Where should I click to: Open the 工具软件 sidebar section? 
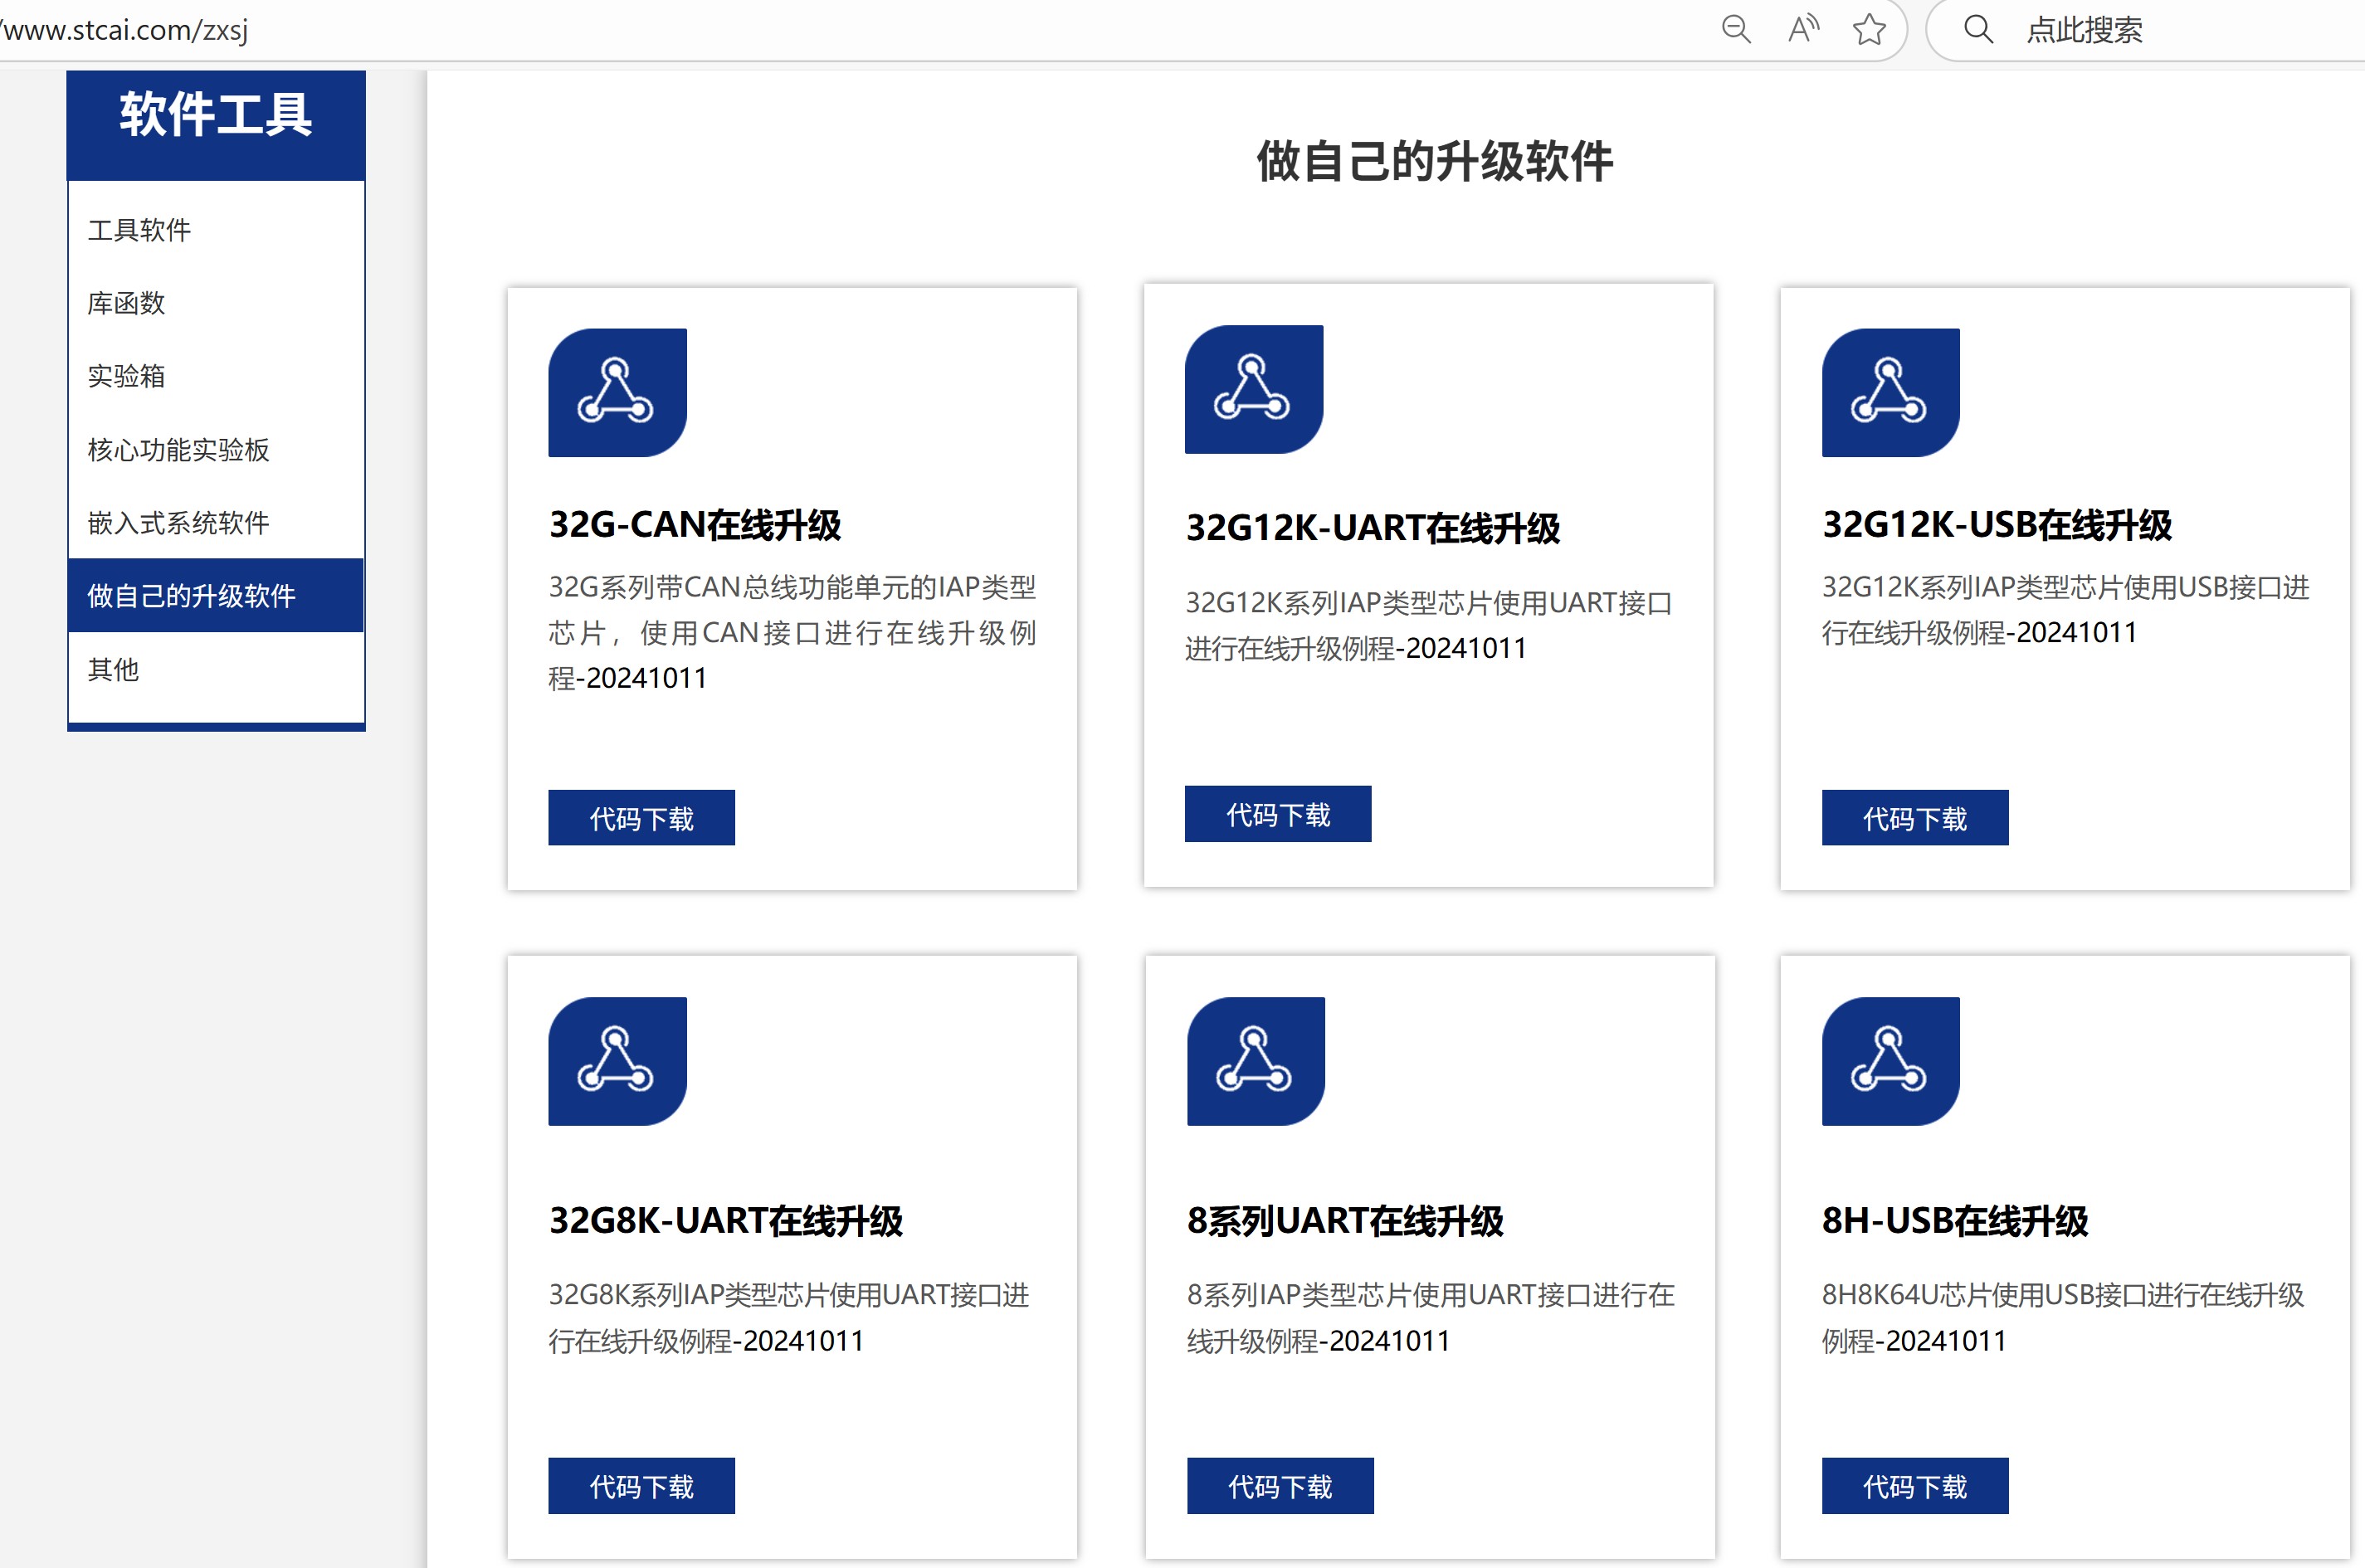[x=141, y=229]
